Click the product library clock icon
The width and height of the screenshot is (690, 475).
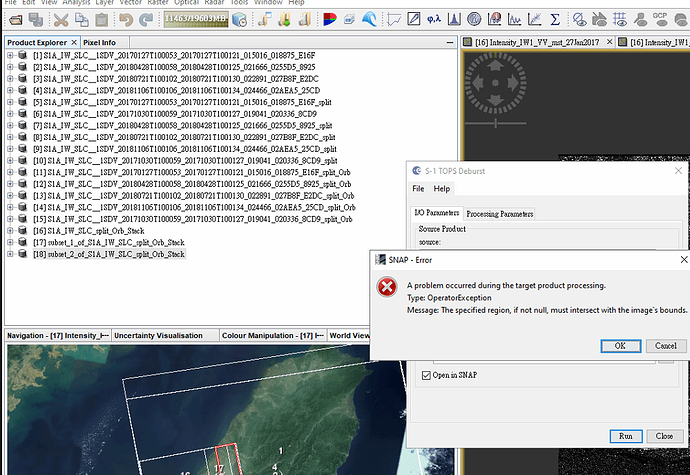coord(239,20)
